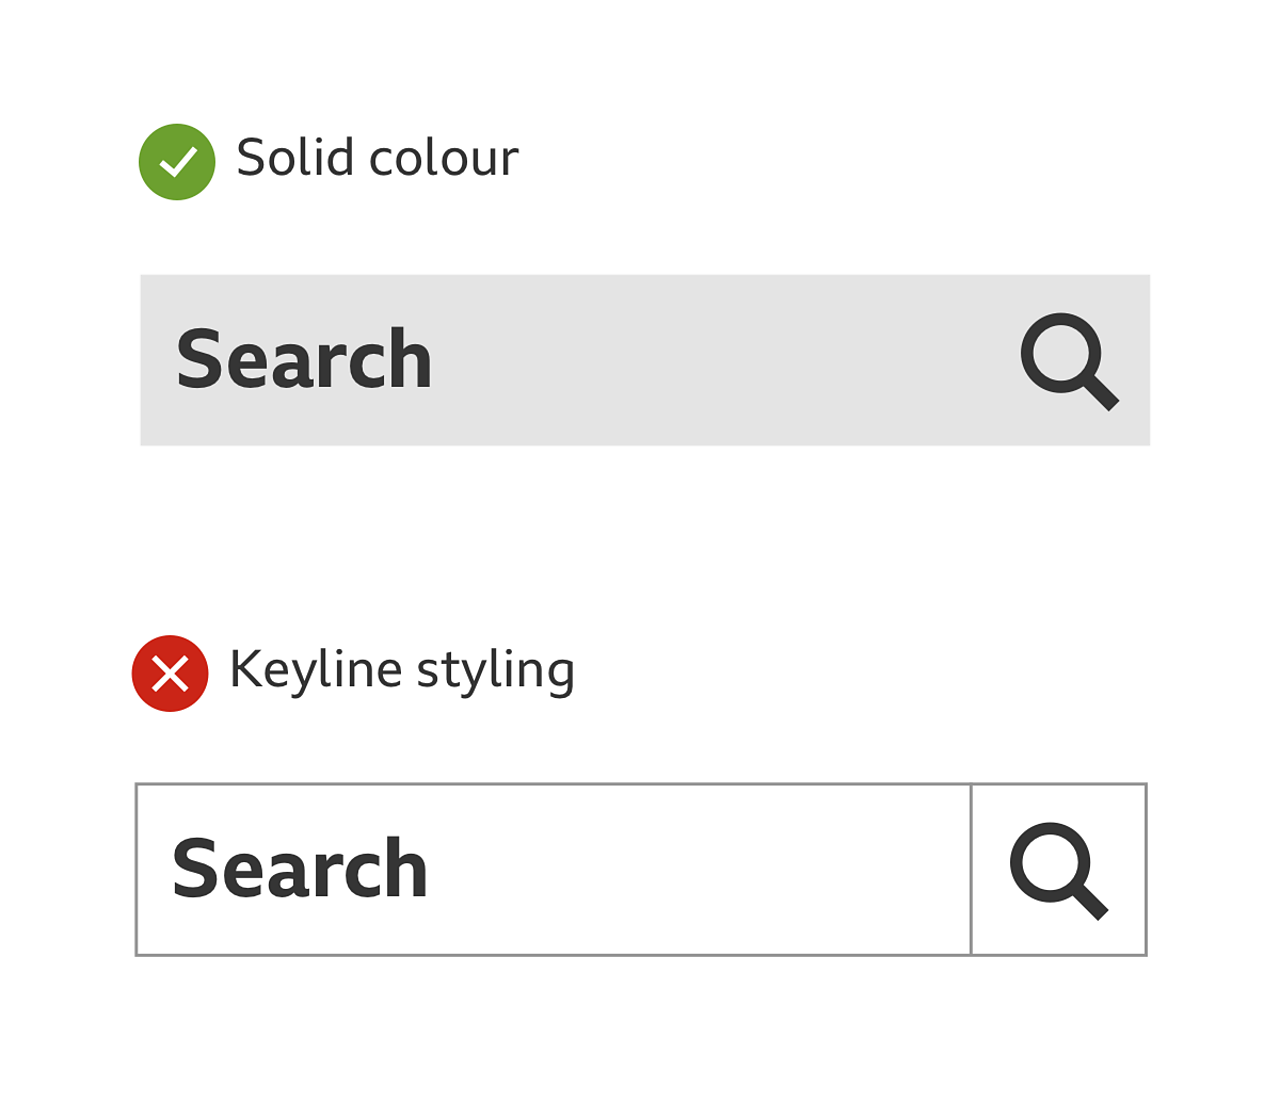The height and width of the screenshot is (1102, 1280).
Task: Expand the Keyline styling example section
Action: [402, 670]
